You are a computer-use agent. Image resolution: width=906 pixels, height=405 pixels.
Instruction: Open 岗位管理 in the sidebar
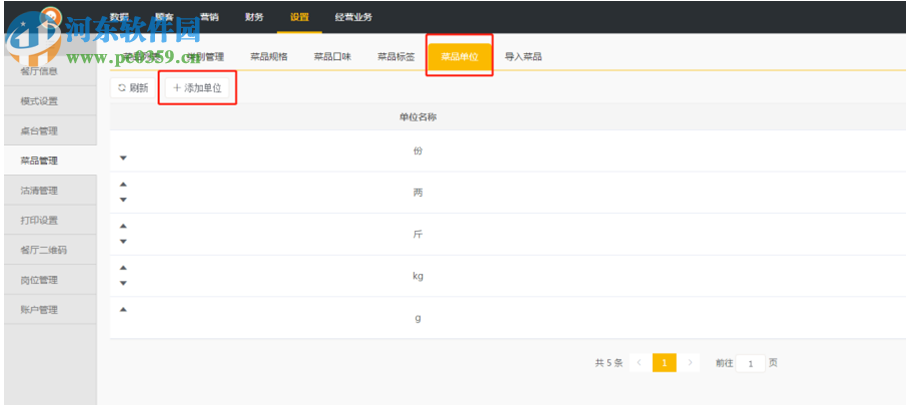tap(50, 280)
